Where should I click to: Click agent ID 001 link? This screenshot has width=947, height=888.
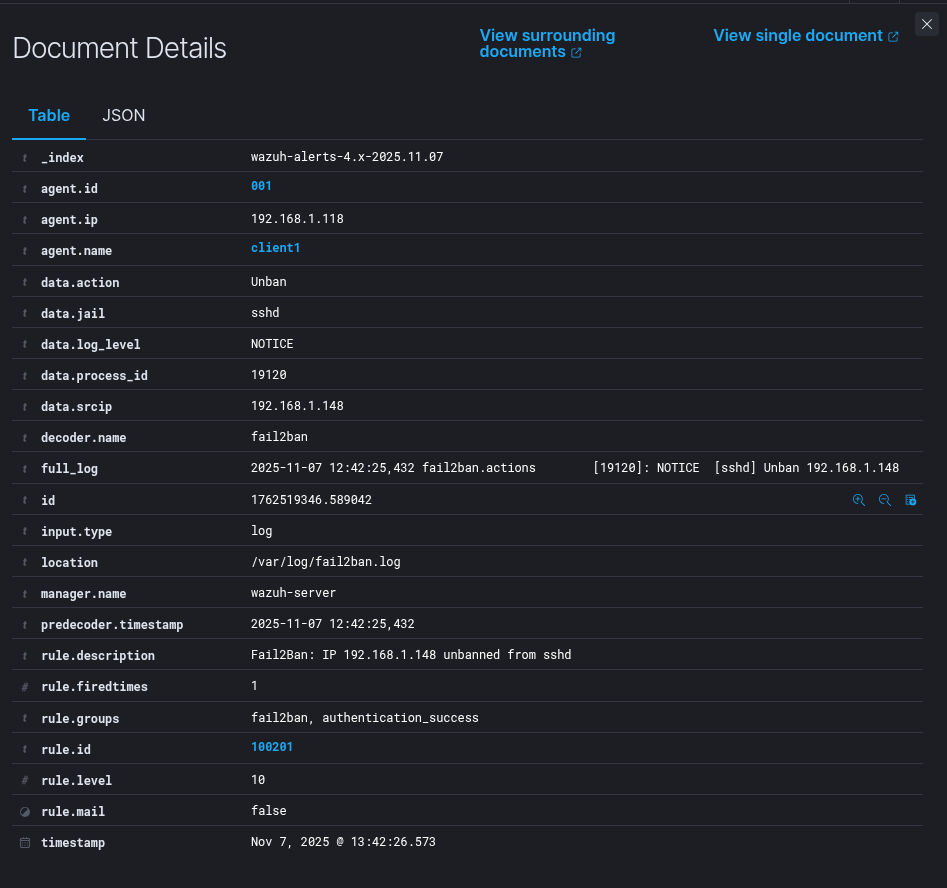(261, 186)
